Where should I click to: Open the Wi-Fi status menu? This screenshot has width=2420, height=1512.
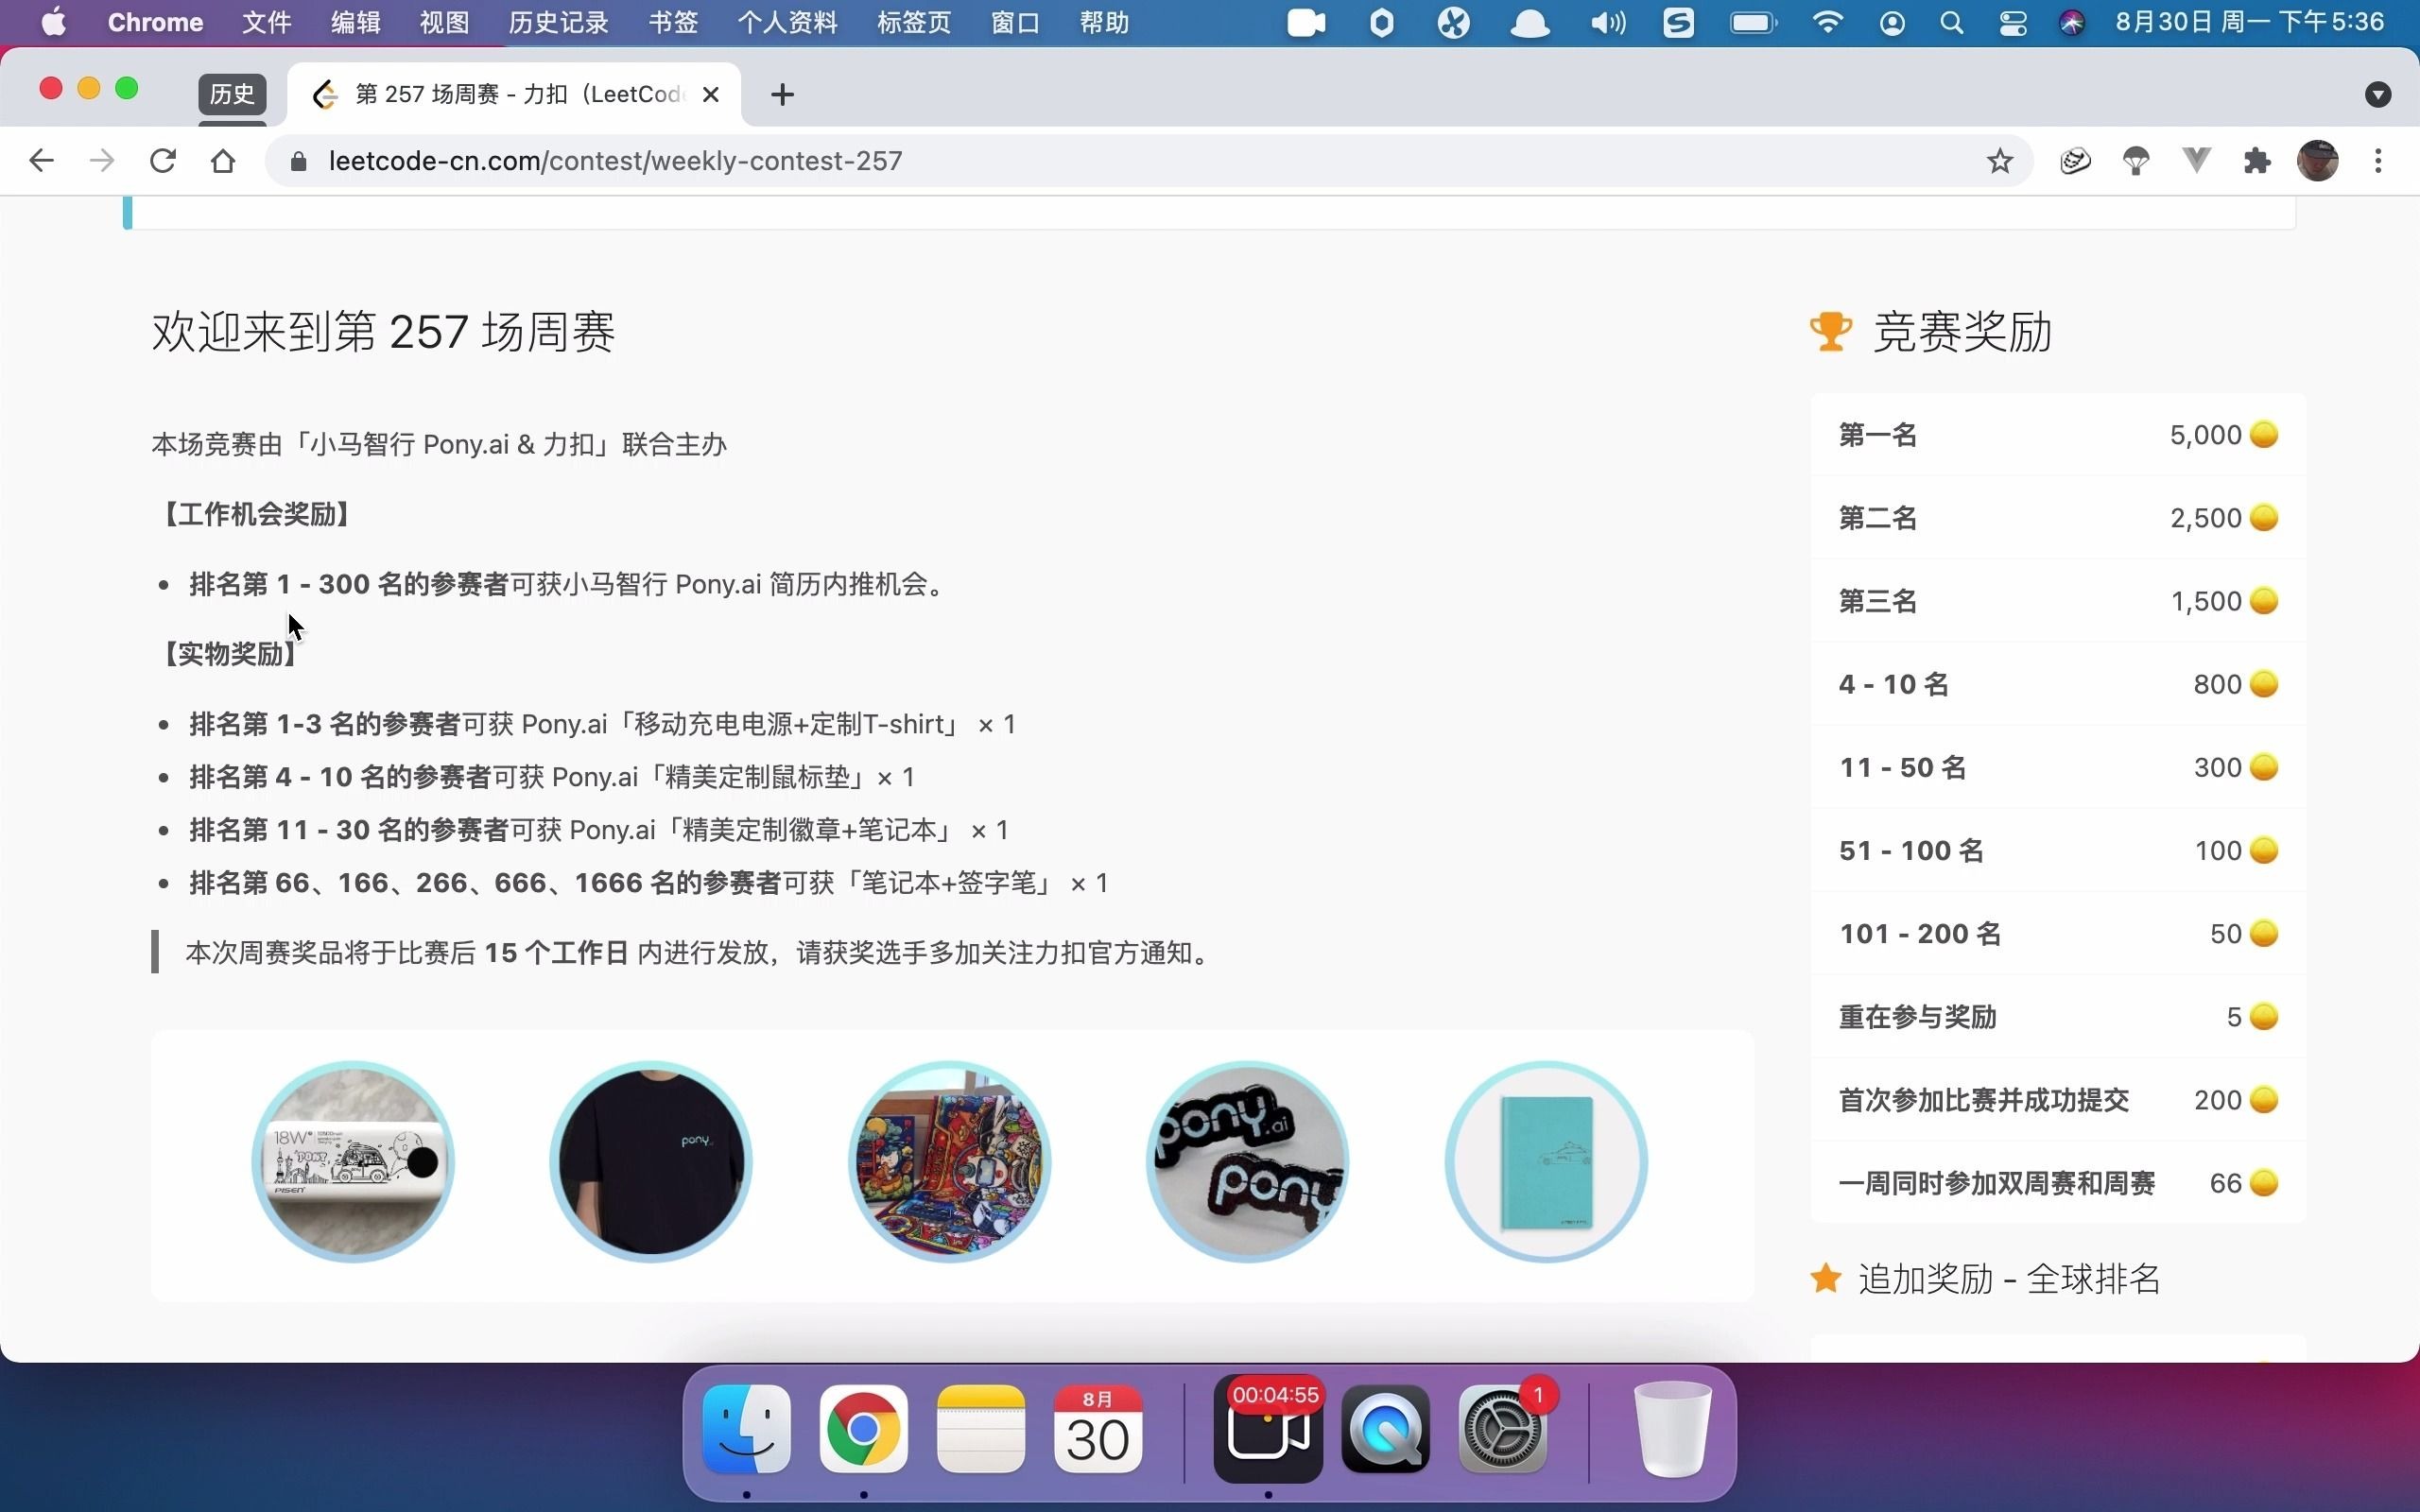(1827, 22)
